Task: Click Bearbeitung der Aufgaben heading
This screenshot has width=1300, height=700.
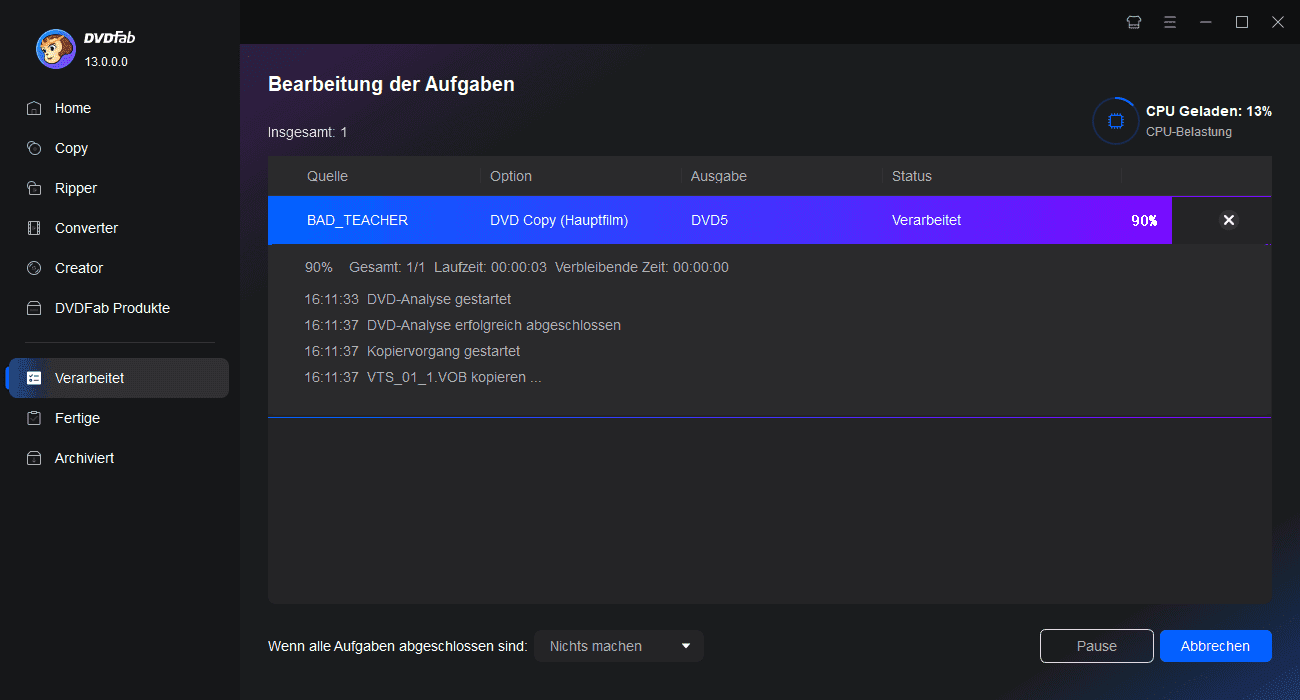Action: tap(391, 84)
